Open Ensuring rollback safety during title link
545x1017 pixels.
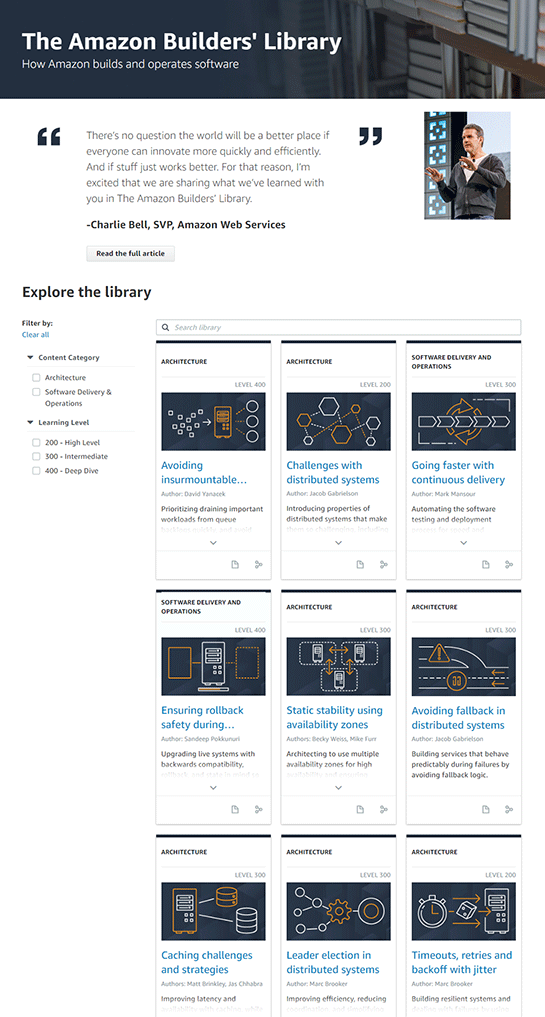[x=202, y=717]
